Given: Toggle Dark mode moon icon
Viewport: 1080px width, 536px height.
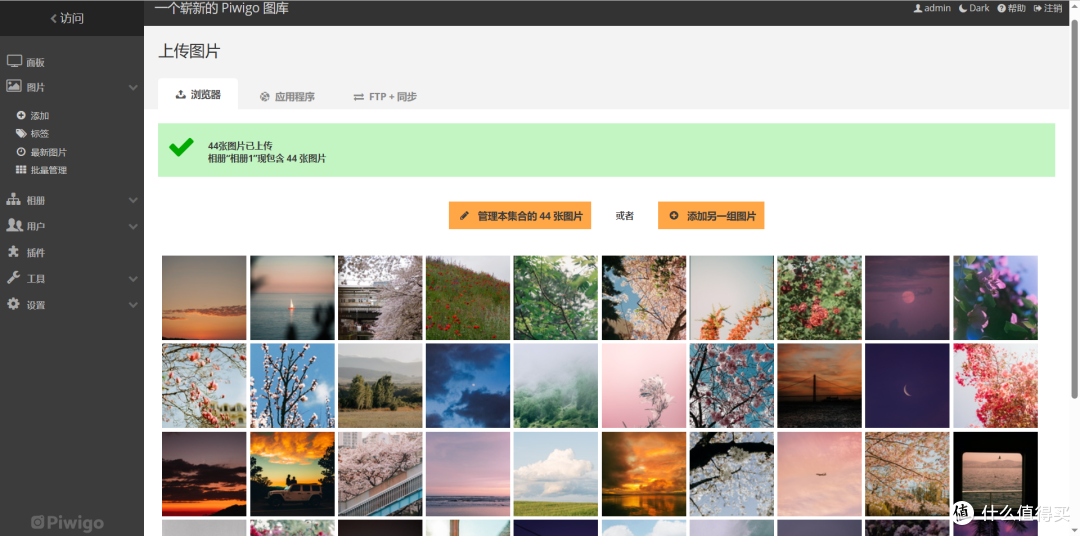Looking at the screenshot, I should (x=963, y=8).
